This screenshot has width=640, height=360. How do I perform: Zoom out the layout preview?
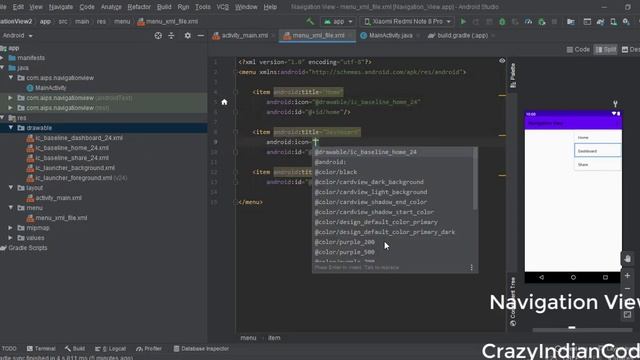point(627,289)
